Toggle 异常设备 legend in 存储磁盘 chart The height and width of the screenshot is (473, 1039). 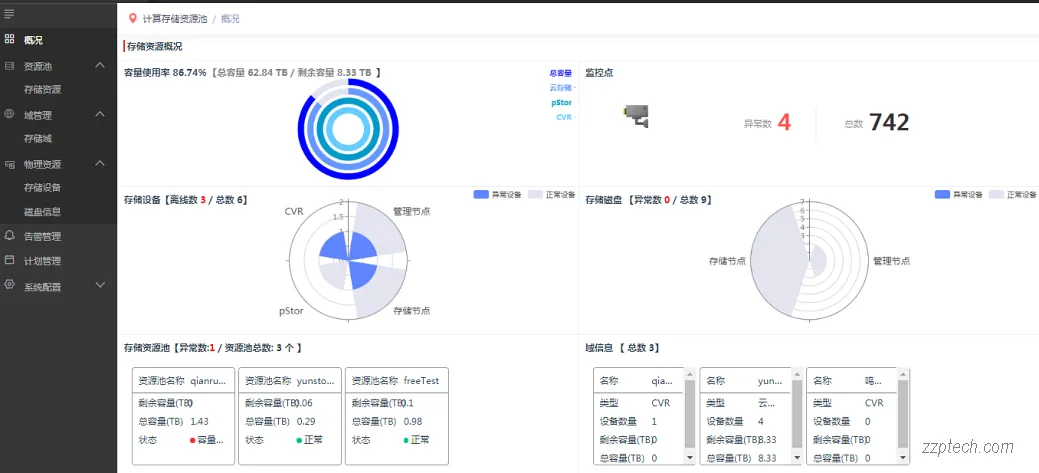tap(959, 195)
